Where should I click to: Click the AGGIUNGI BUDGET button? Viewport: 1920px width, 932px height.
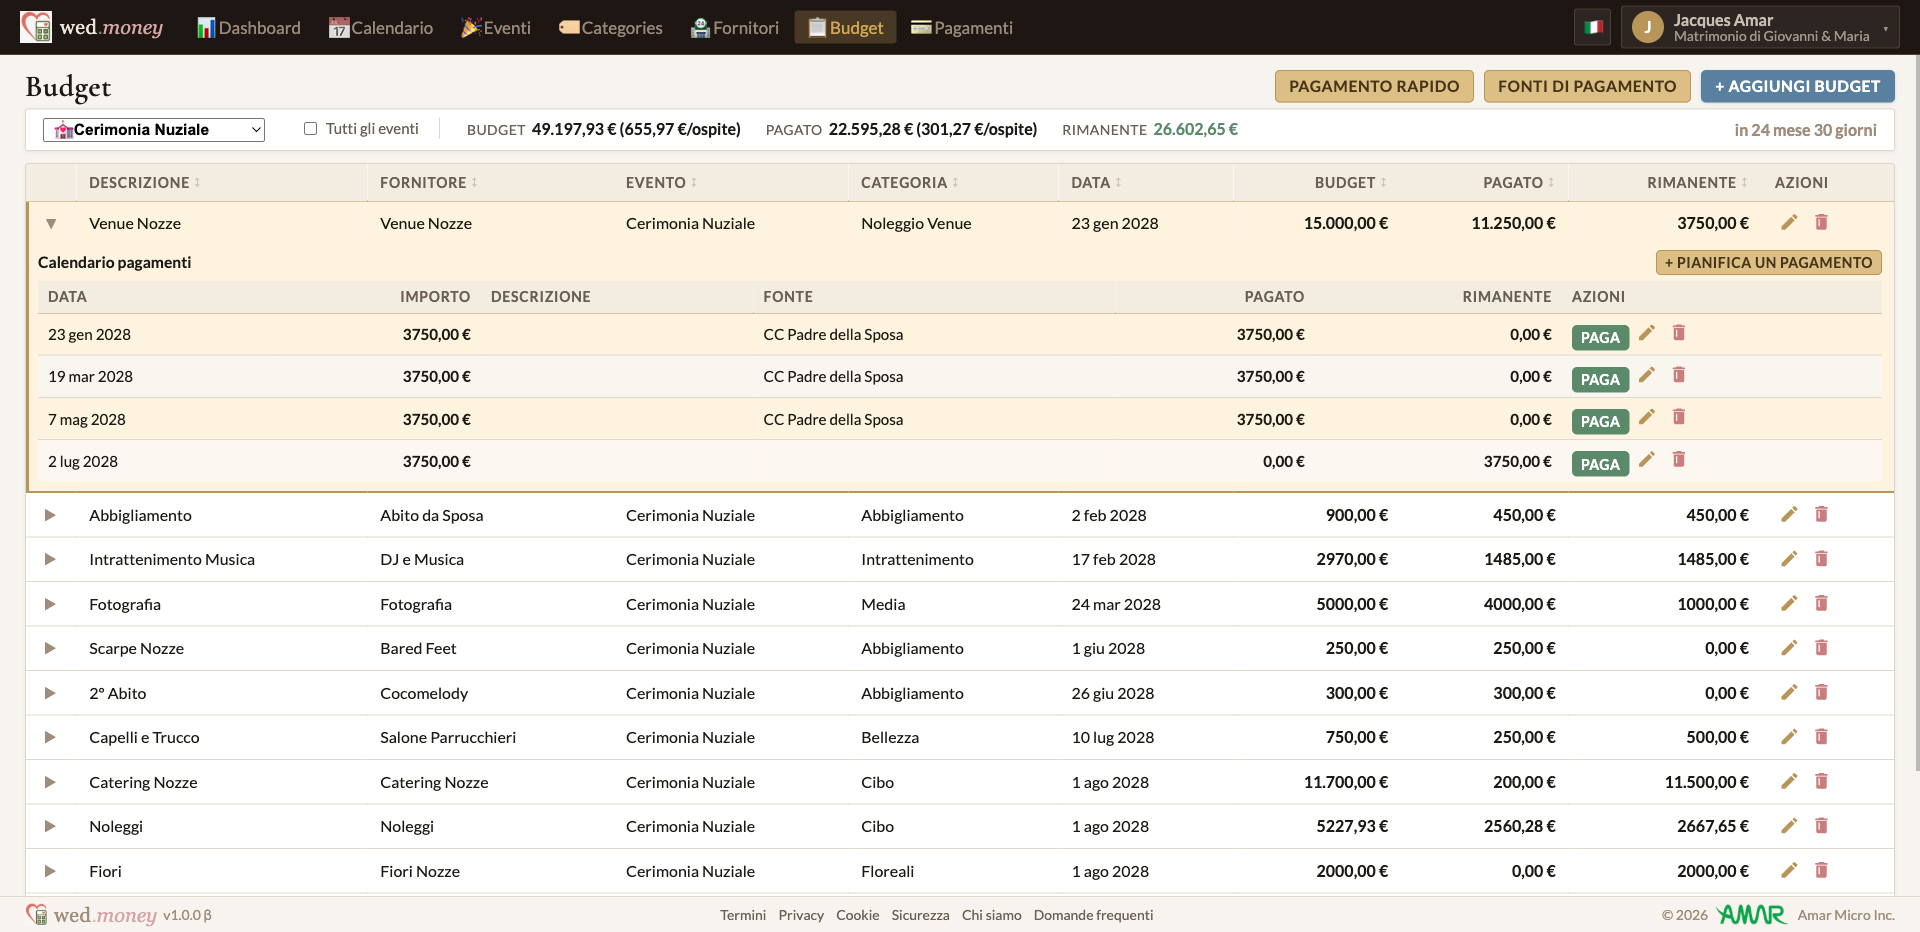click(1797, 86)
